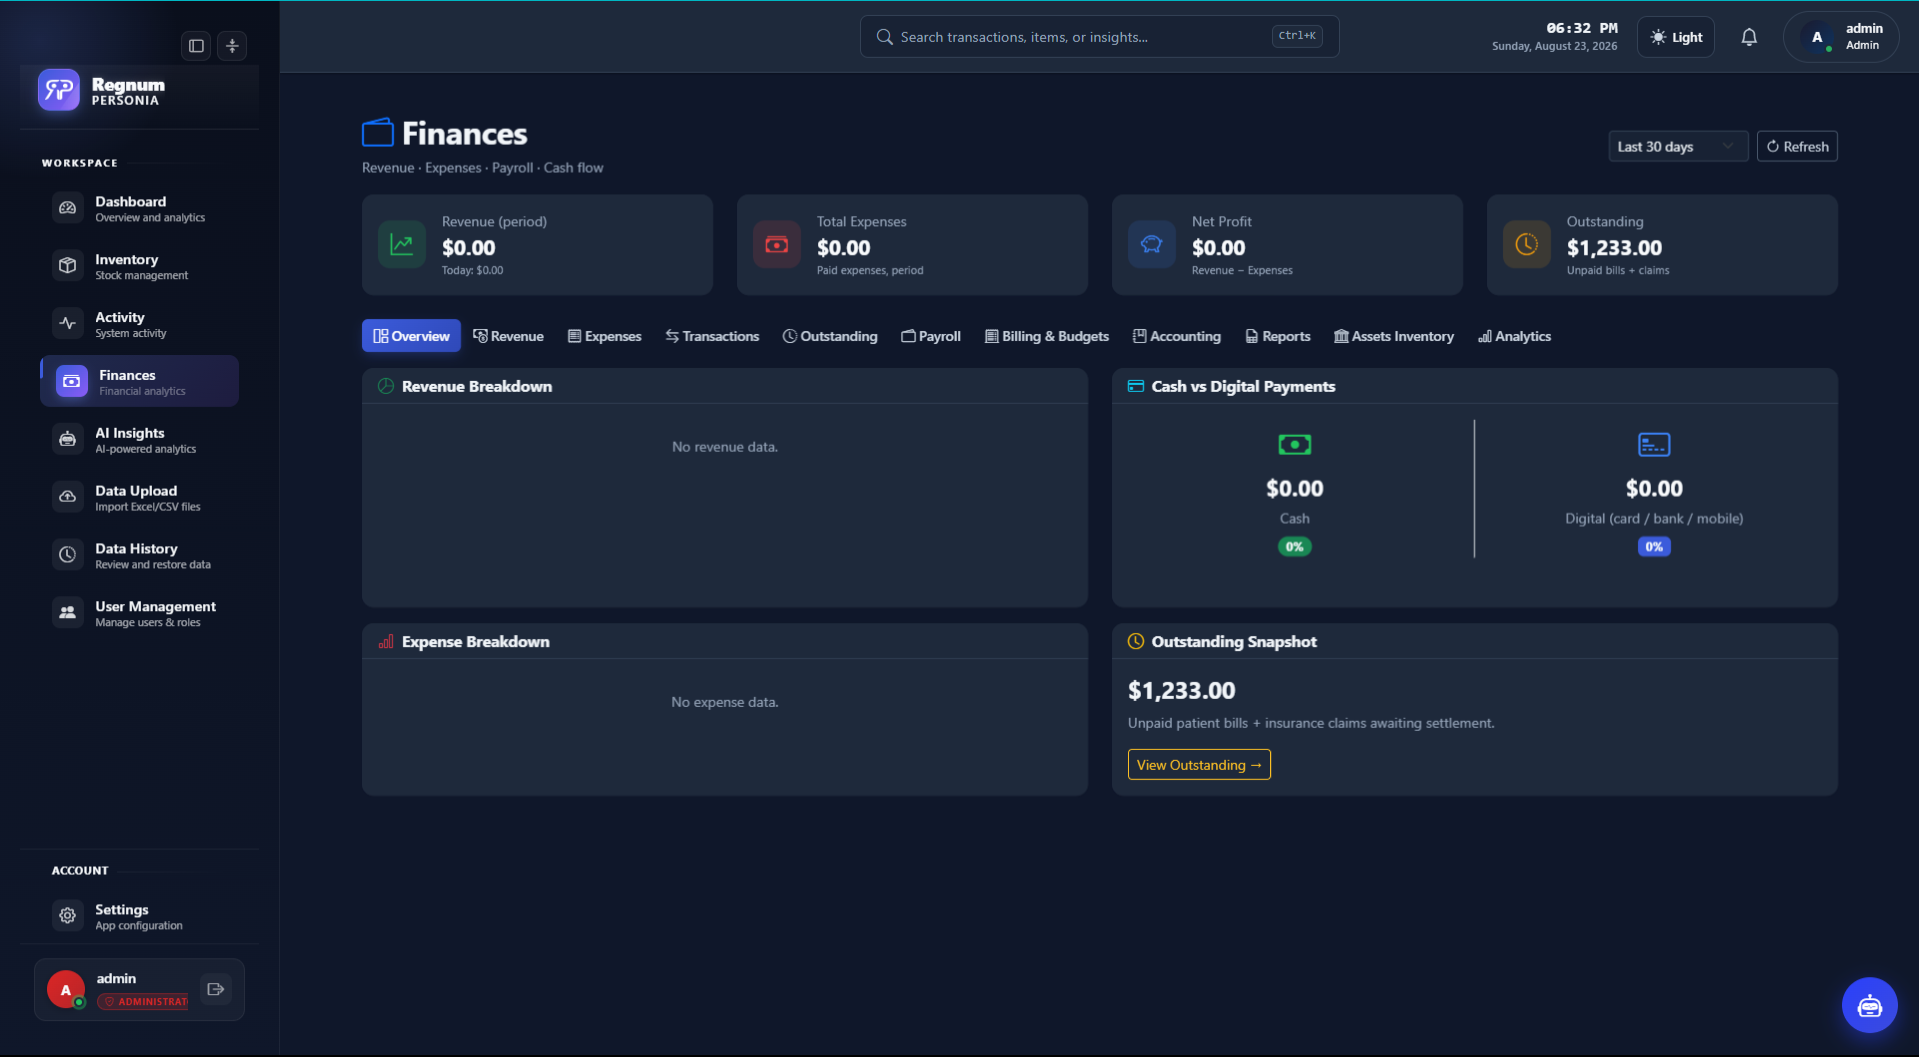1919x1057 pixels.
Task: Switch to the Overview tab
Action: click(411, 336)
